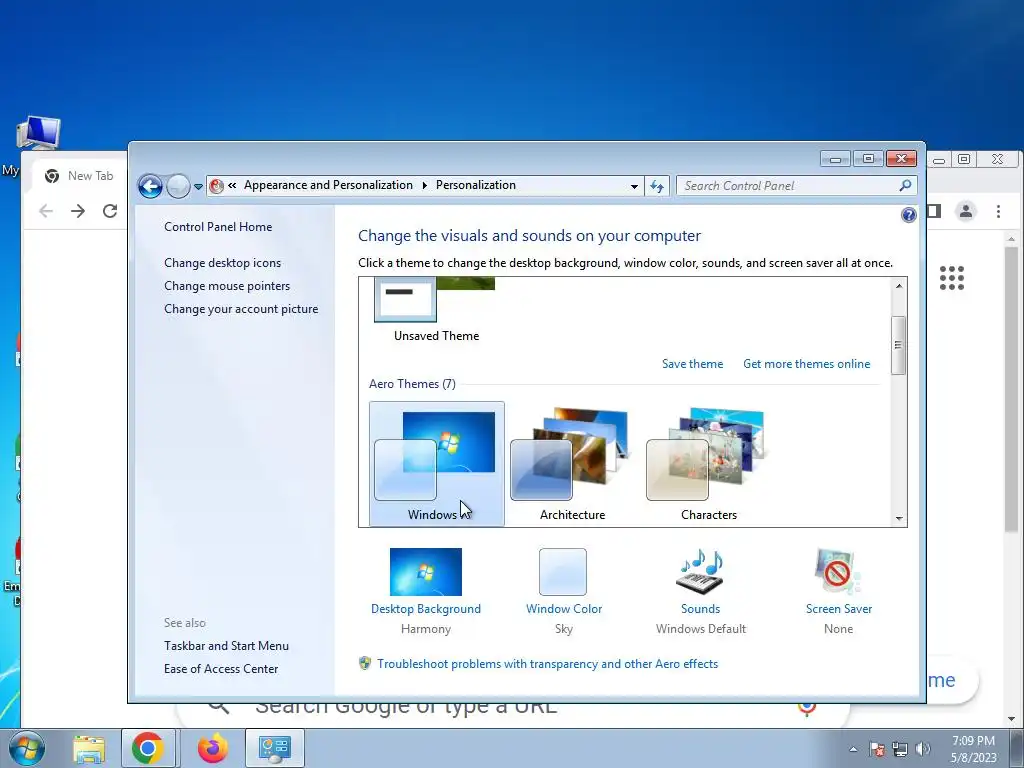
Task: Click the themes list scroll down arrow
Action: [899, 519]
